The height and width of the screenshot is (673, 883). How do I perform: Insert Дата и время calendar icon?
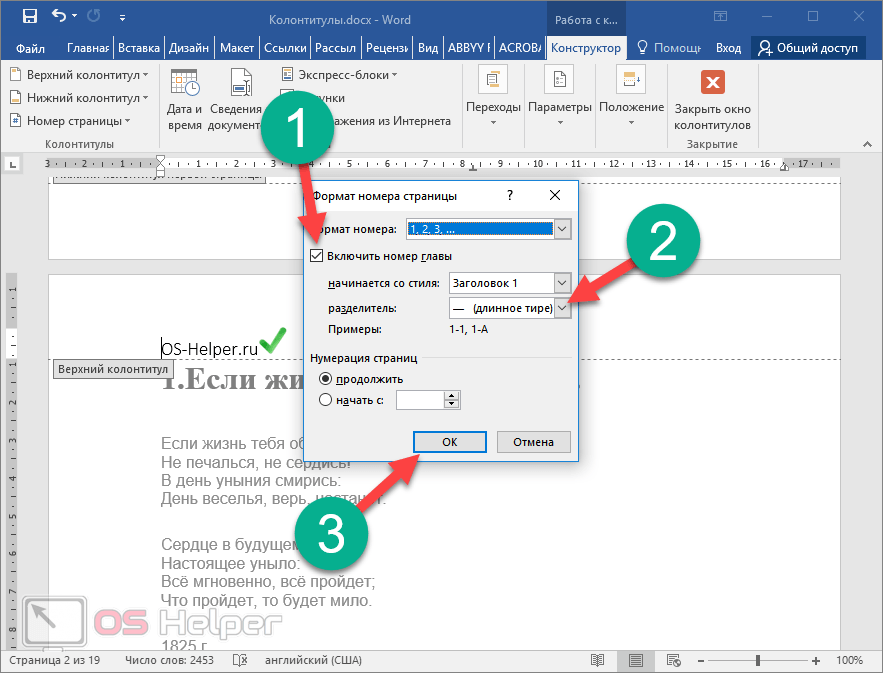click(184, 83)
